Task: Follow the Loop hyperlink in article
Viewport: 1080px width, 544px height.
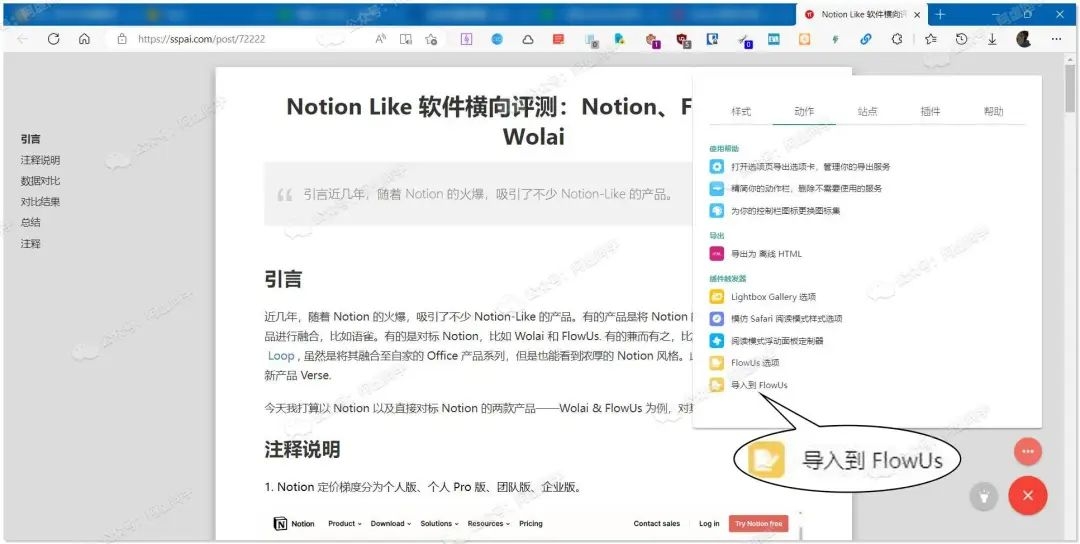Action: [x=281, y=356]
